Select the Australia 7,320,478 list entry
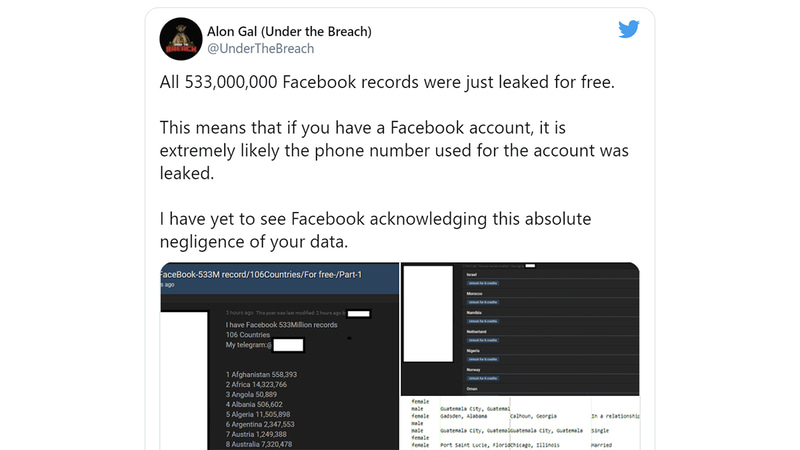Viewport: 800px width, 450px height. point(263,443)
